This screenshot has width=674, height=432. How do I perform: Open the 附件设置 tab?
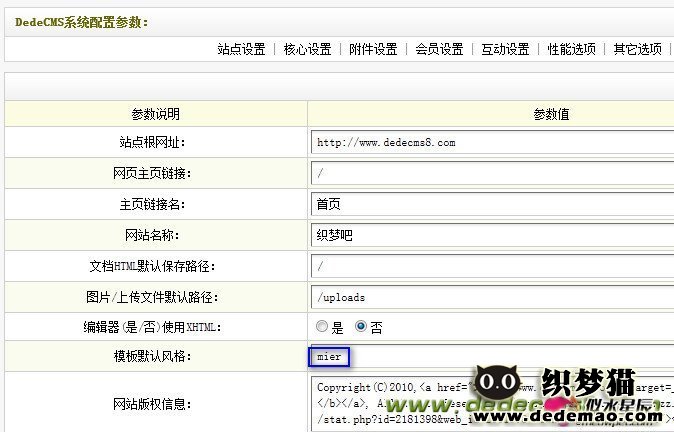point(373,49)
